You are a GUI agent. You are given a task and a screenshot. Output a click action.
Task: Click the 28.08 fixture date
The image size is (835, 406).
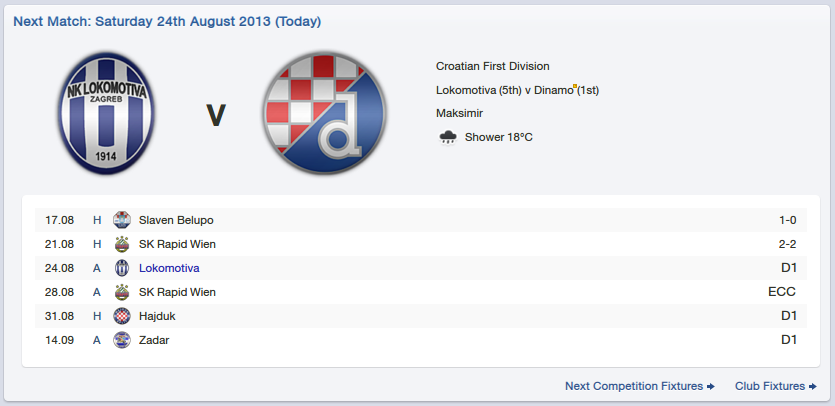coord(59,292)
